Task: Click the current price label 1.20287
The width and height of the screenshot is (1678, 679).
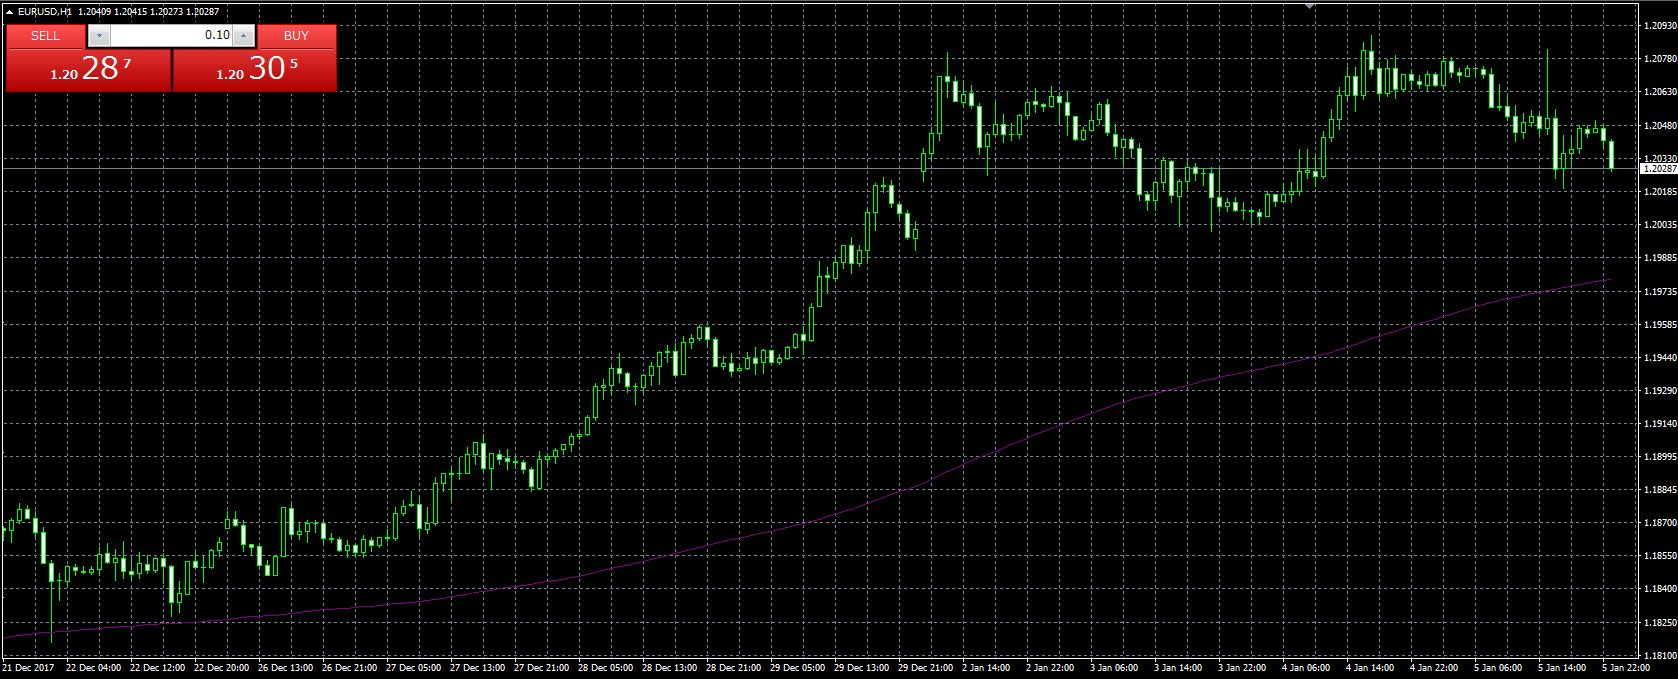Action: [1659, 169]
